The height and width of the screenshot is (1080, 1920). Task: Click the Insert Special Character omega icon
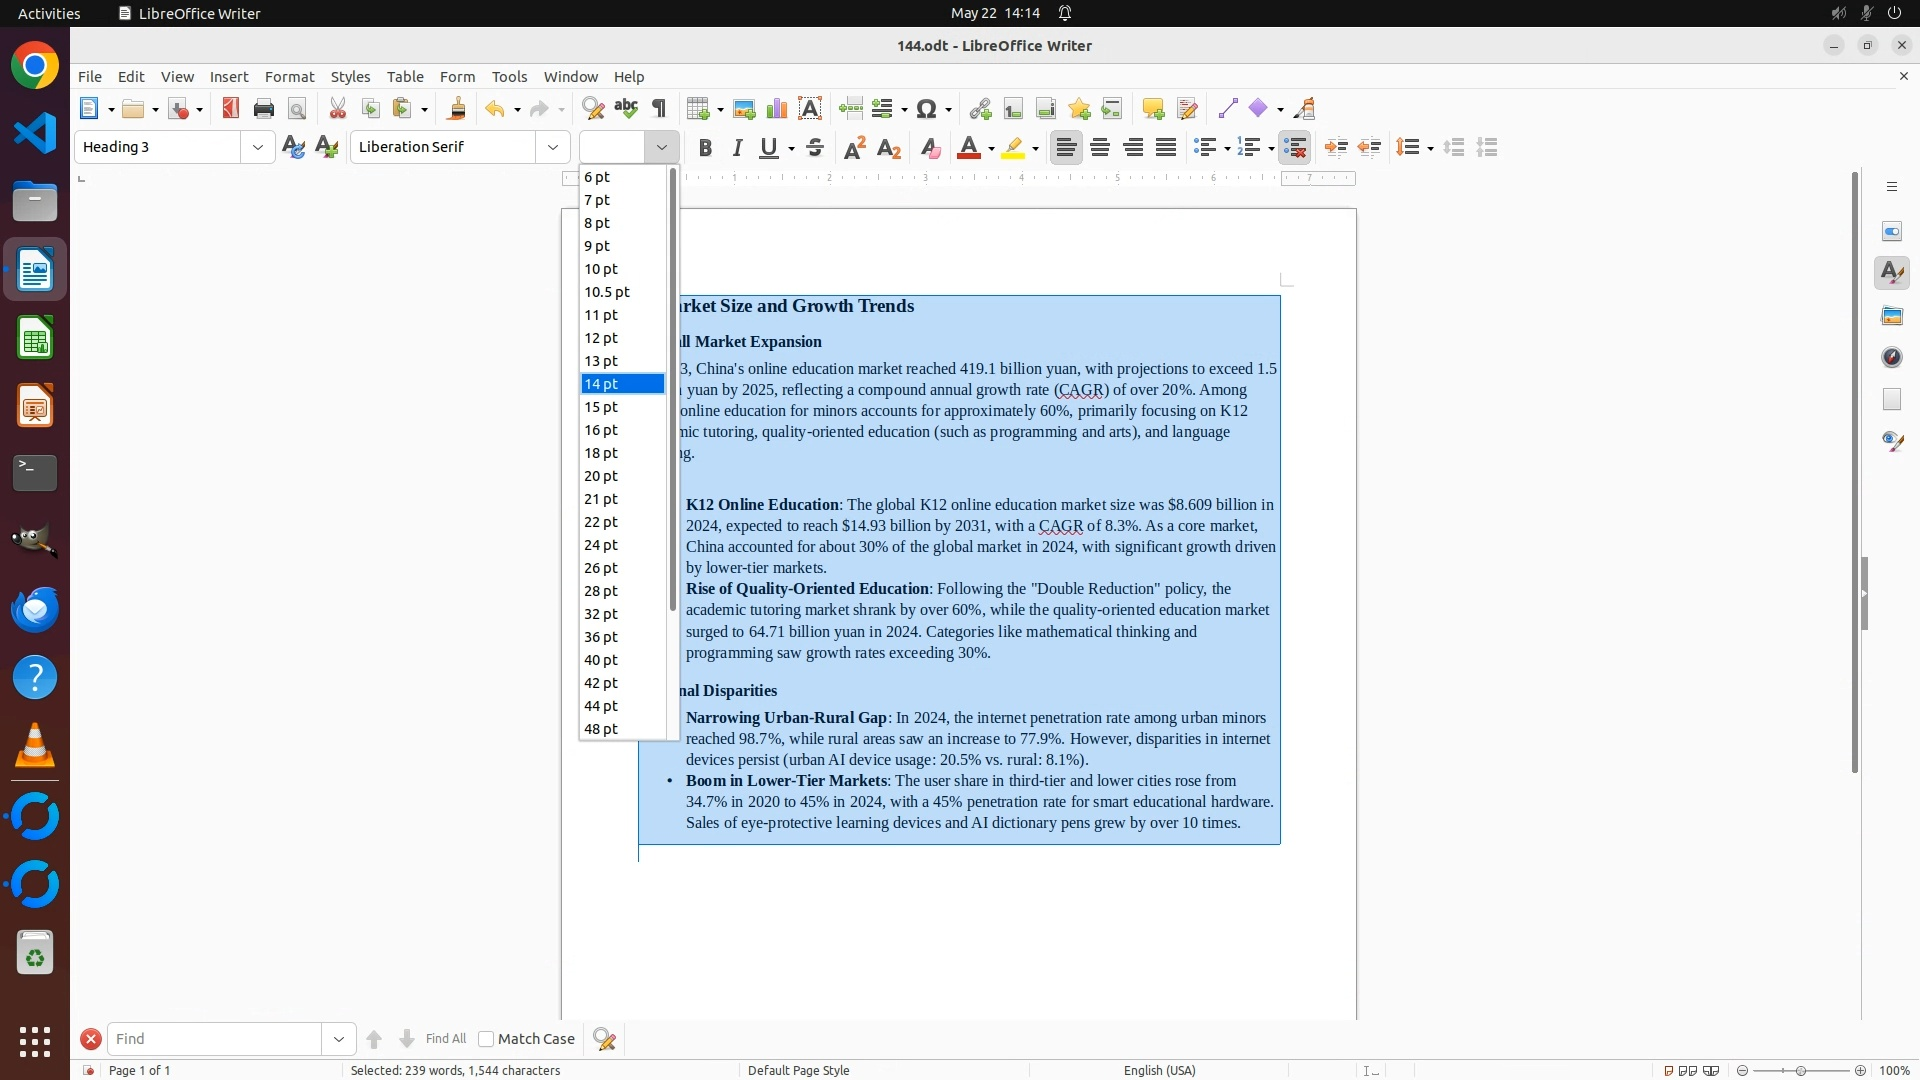coord(926,109)
